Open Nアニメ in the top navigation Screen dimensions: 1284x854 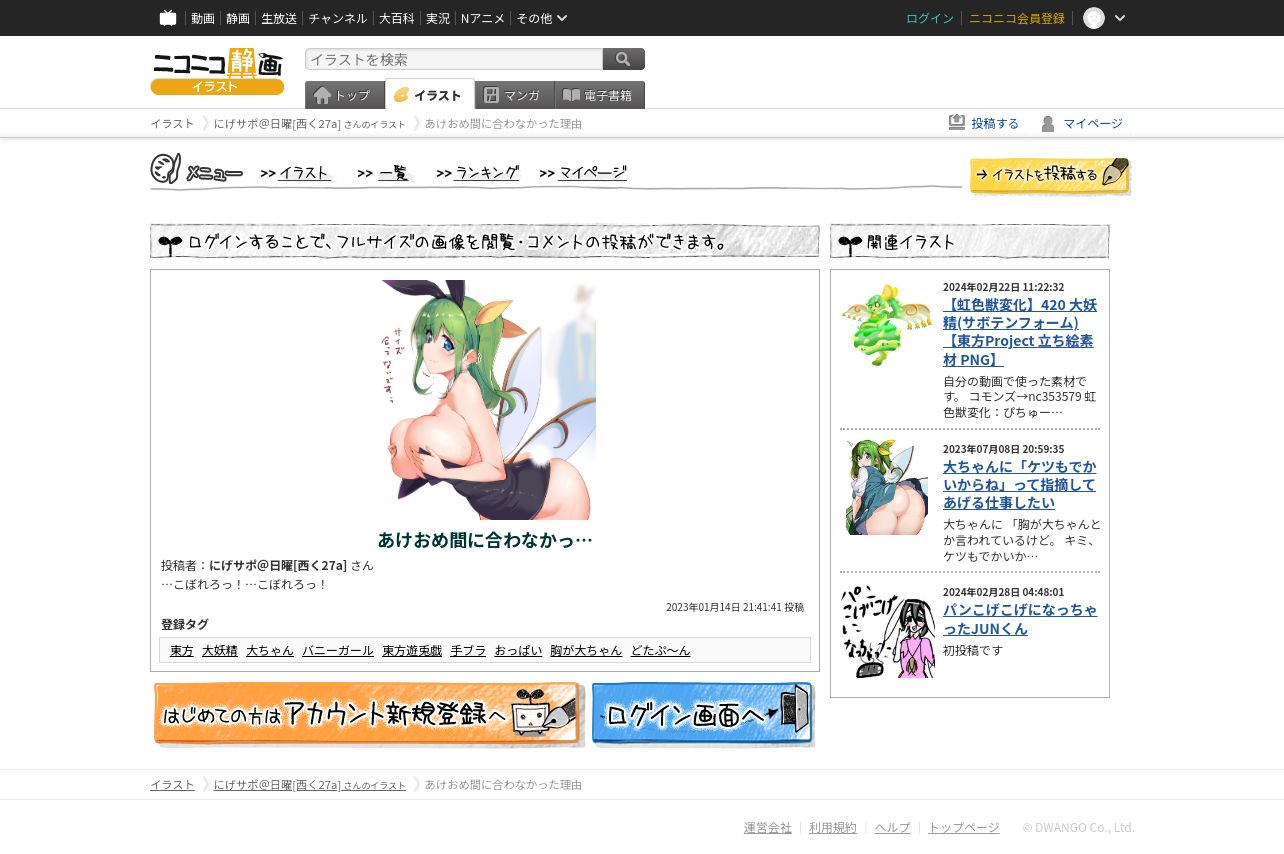[483, 18]
